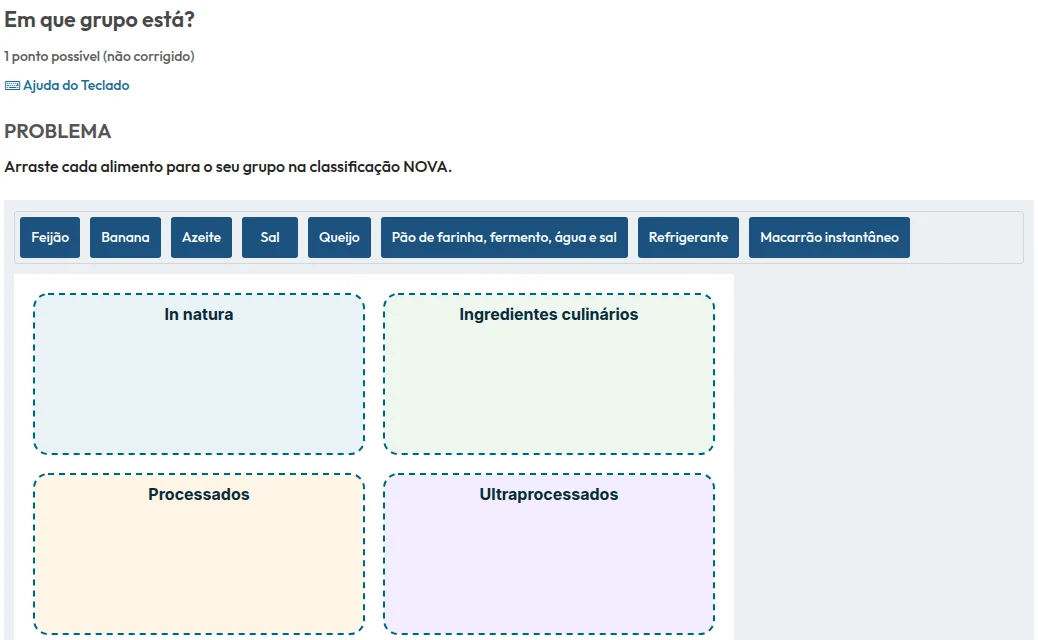The height and width of the screenshot is (640, 1038).
Task: Open the Ajuda do Teclado link
Action: point(67,85)
